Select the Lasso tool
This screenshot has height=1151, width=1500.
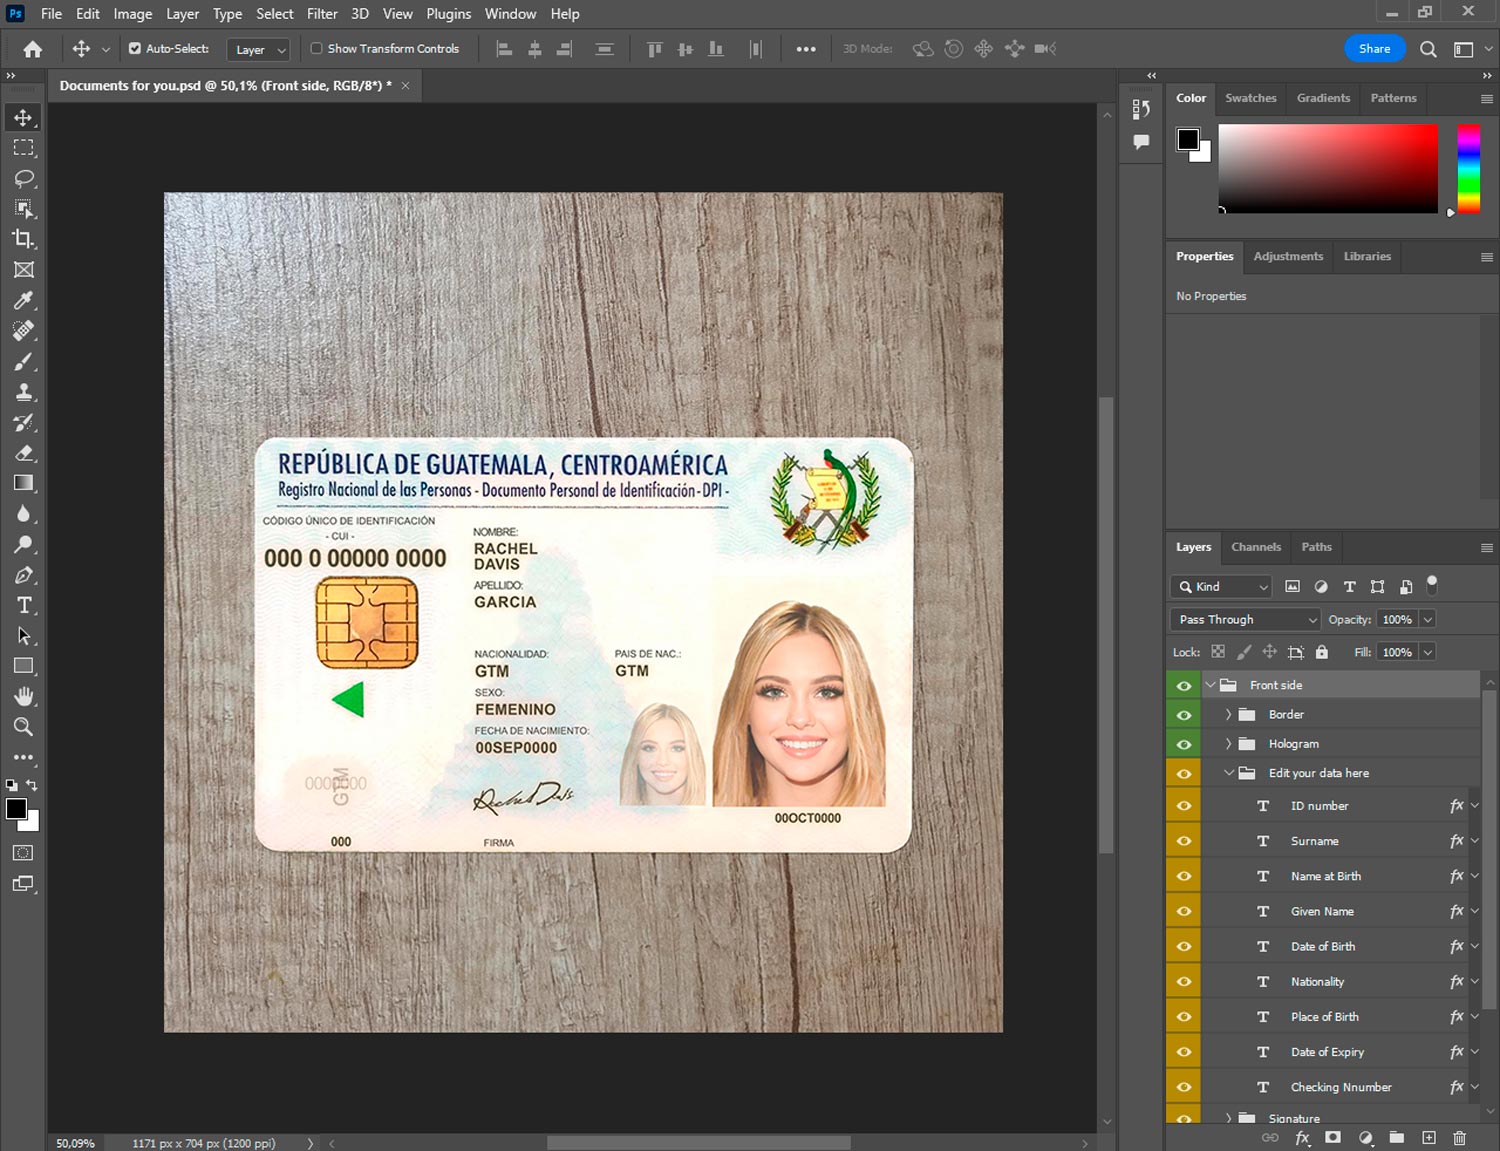pos(24,178)
